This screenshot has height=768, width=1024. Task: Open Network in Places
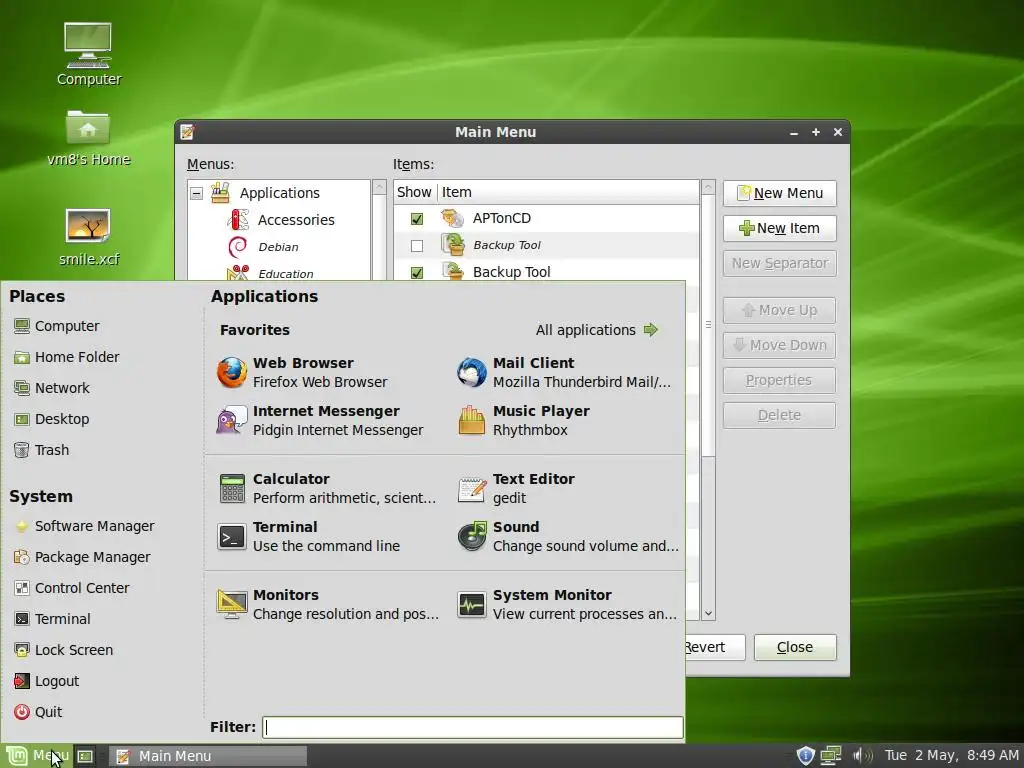point(52,388)
